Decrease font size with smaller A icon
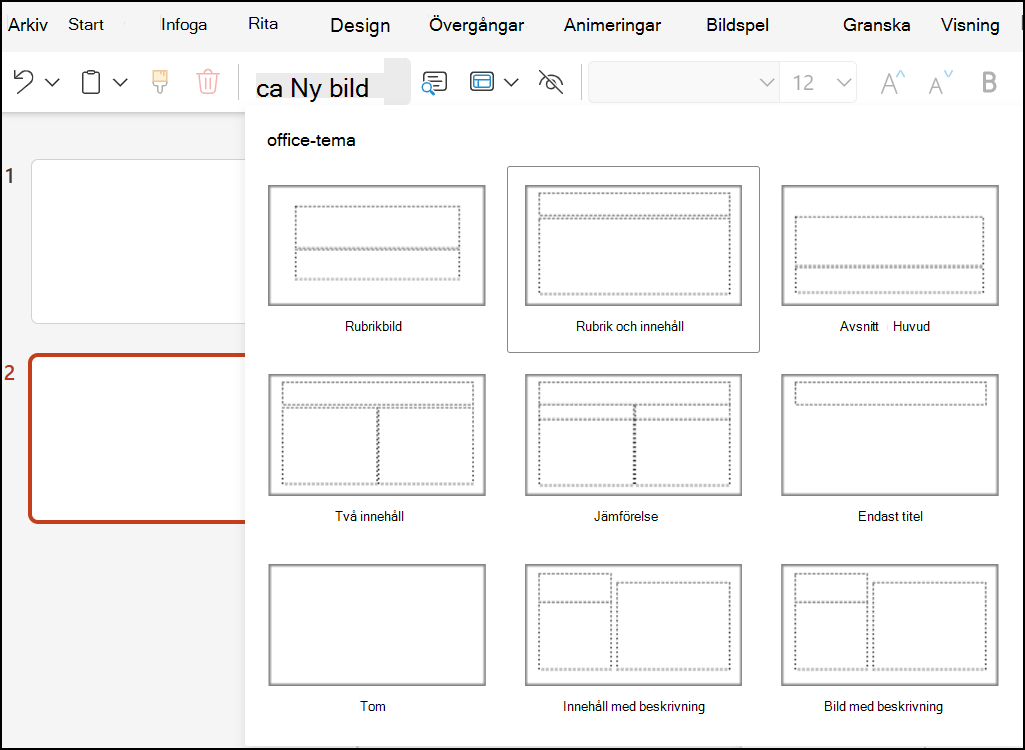1025x750 pixels. tap(941, 82)
